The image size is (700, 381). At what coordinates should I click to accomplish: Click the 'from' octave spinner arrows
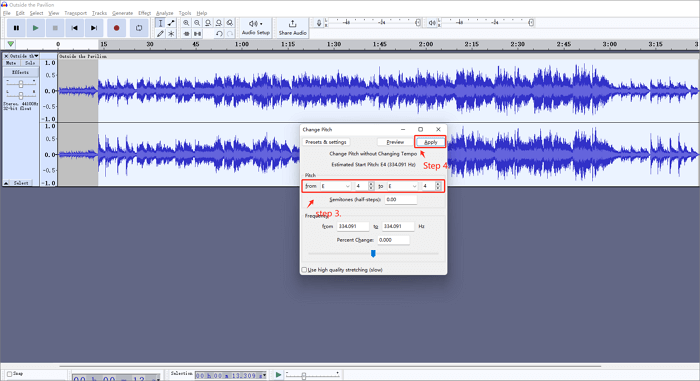(x=371, y=186)
